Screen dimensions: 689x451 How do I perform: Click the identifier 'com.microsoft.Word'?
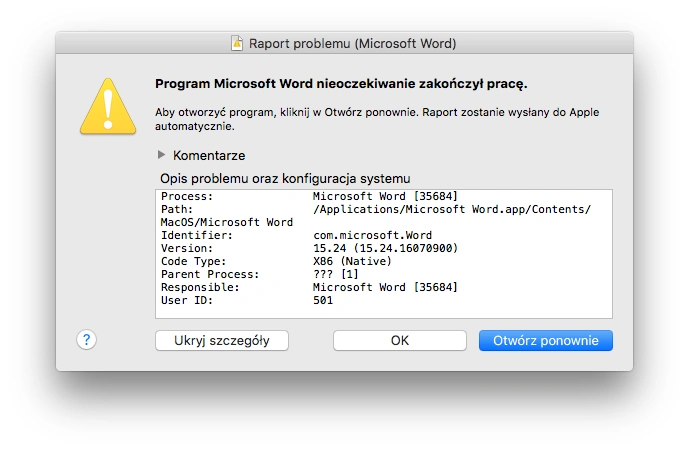click(x=373, y=235)
